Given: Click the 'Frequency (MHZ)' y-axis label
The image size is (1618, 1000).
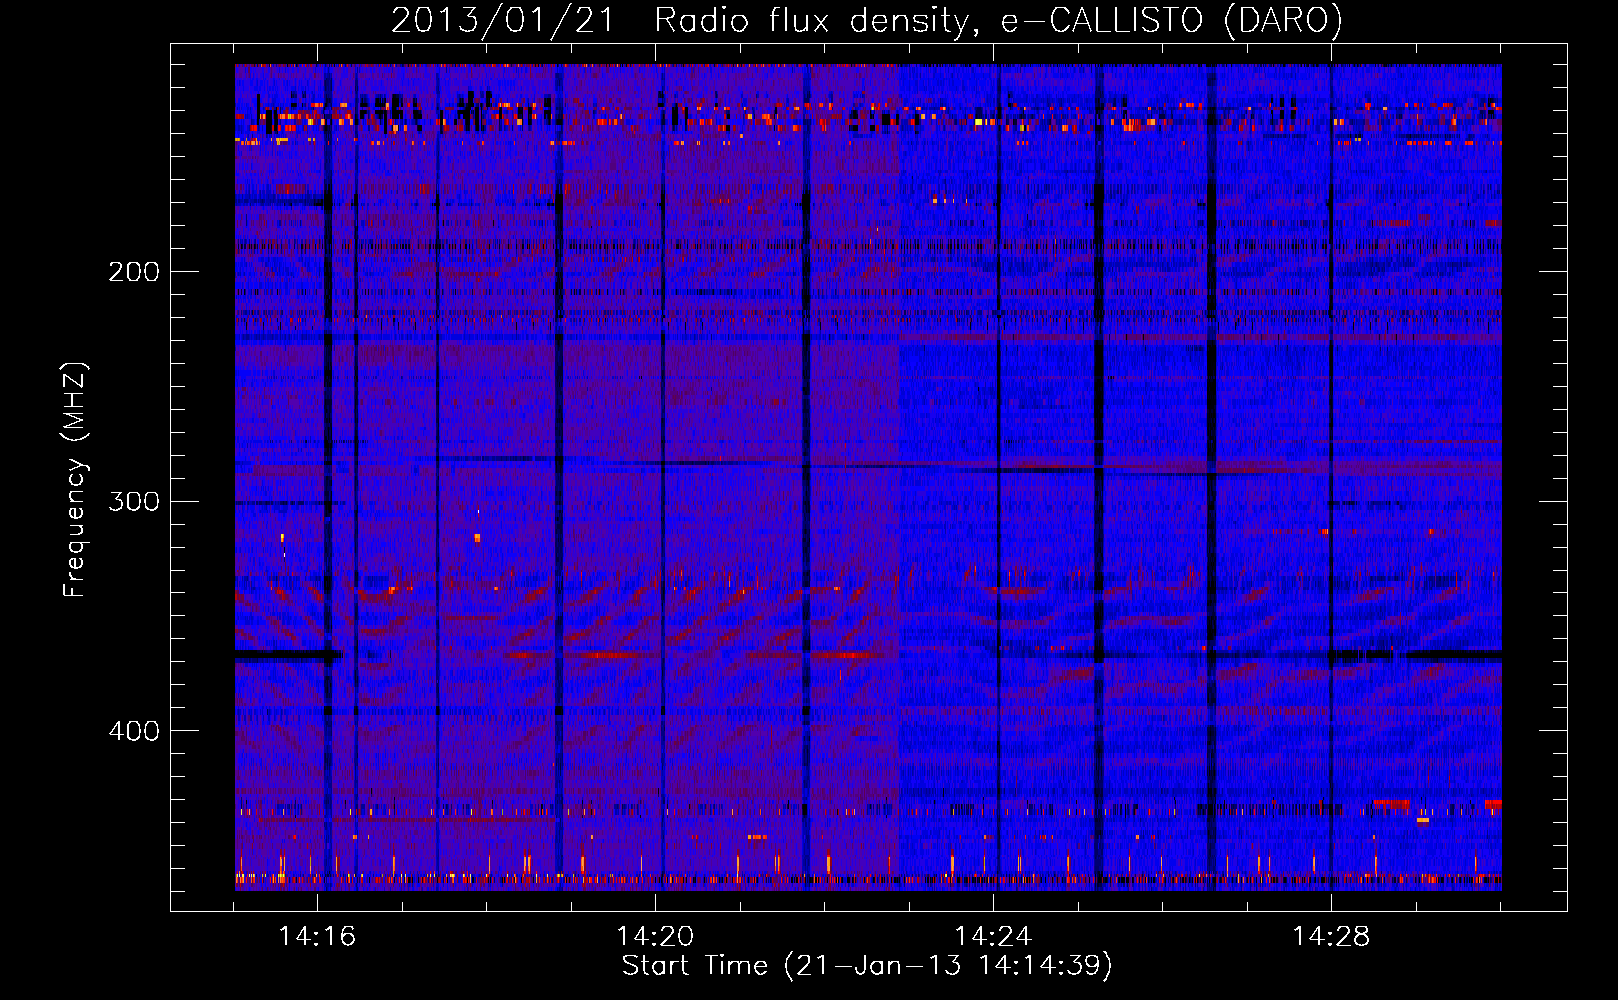Looking at the screenshot, I should point(75,480).
